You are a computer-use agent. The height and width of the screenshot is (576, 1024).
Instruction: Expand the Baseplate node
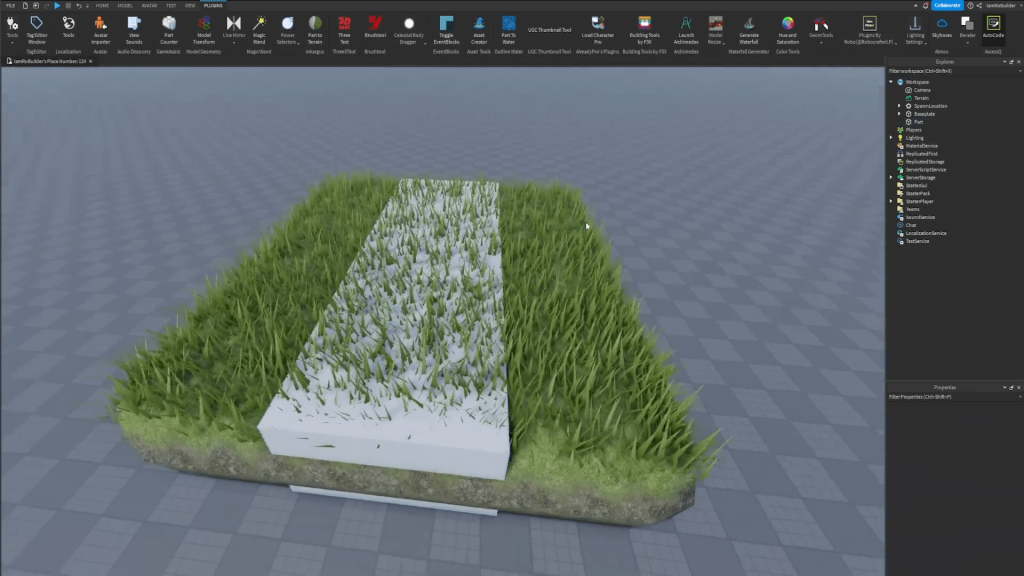[x=899, y=114]
